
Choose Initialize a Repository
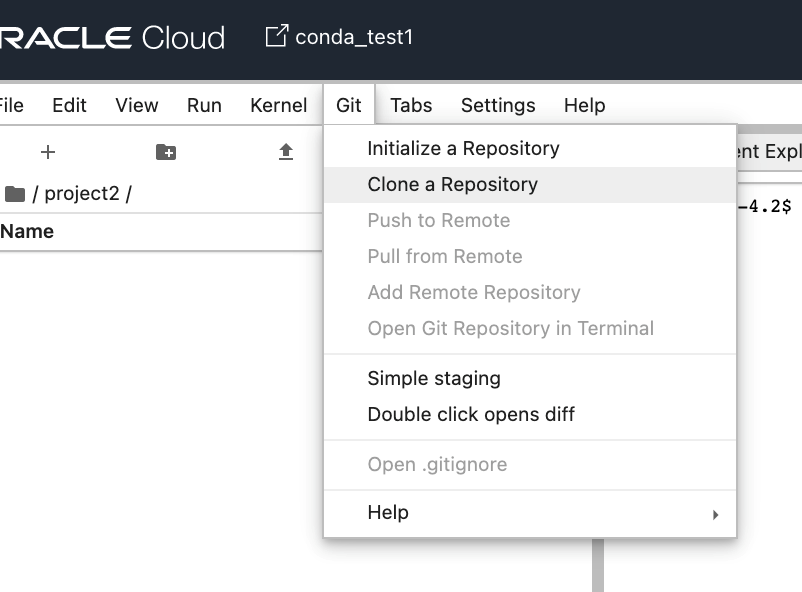pyautogui.click(x=463, y=148)
